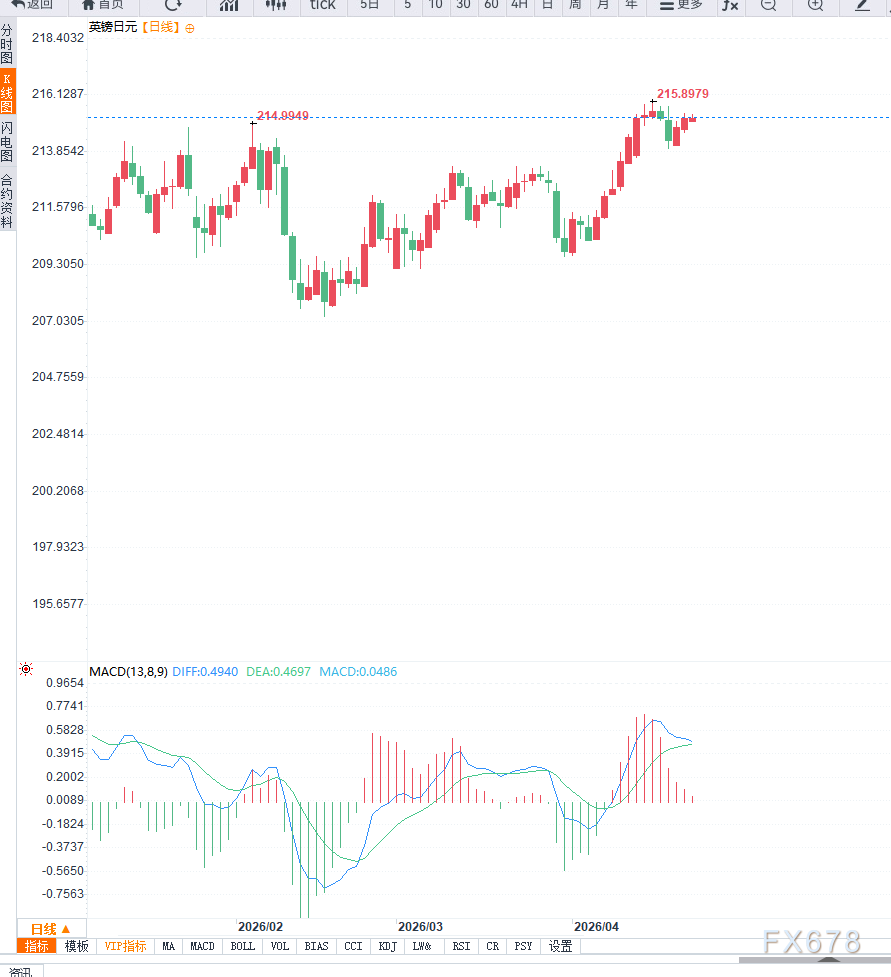Go to 首页 home icon
The height and width of the screenshot is (977, 891).
click(x=103, y=5)
